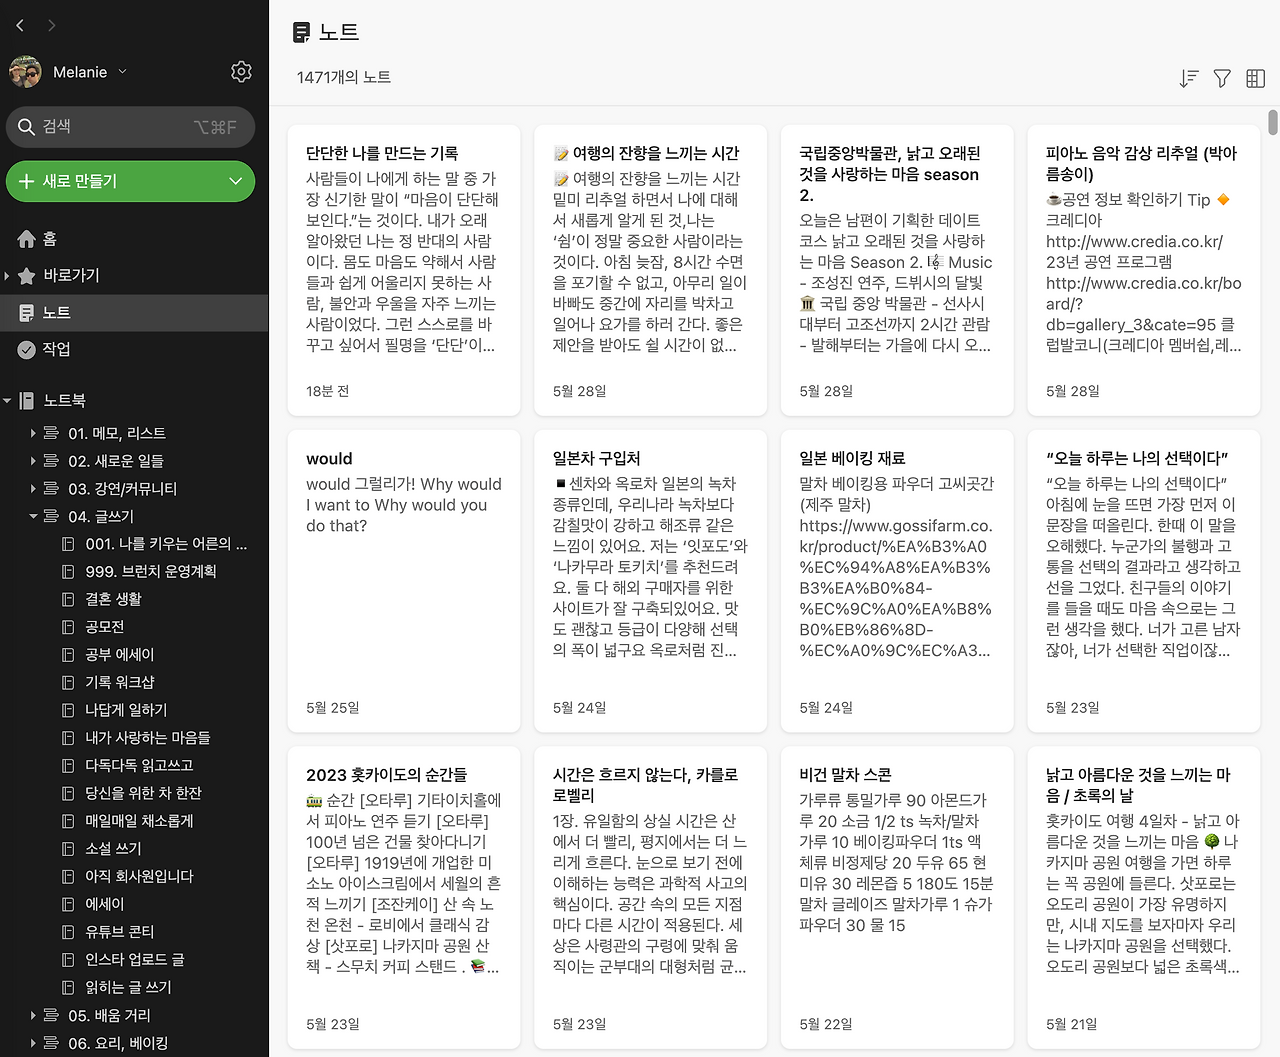Expand the '06. 요리, 베이킹' notebook
The width and height of the screenshot is (1280, 1057).
[31, 1042]
